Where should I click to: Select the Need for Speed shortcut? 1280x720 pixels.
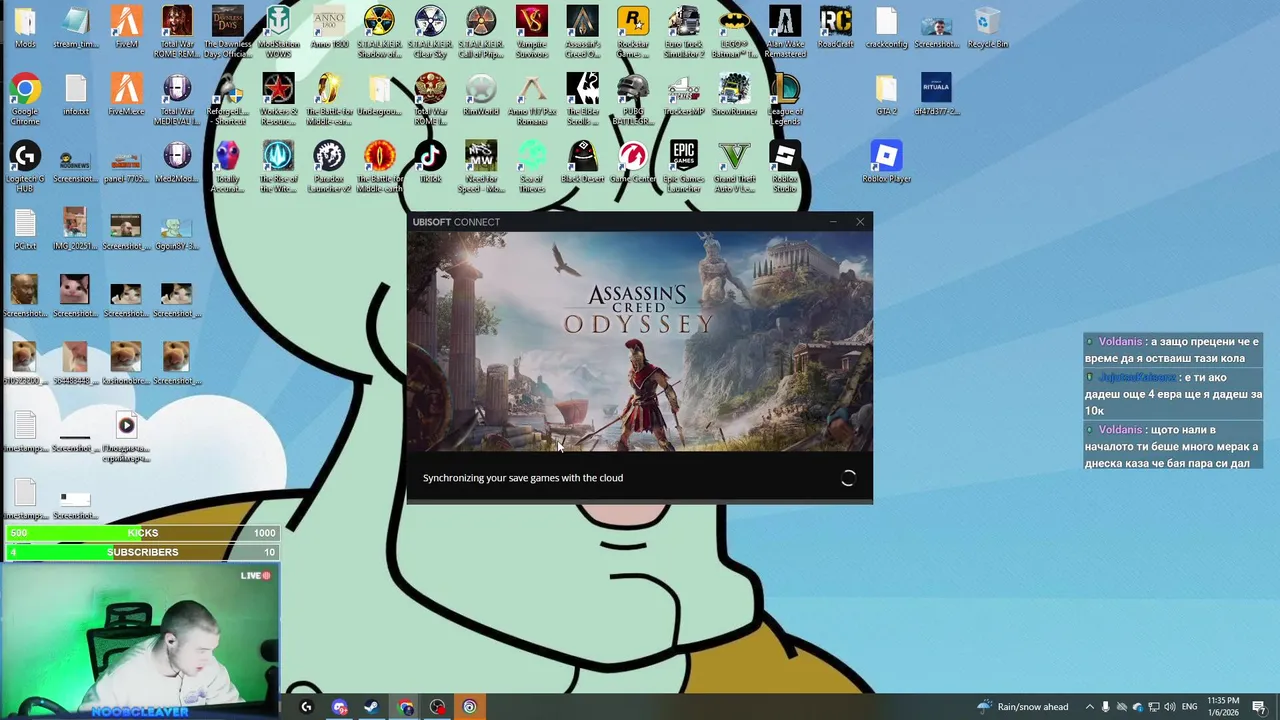(x=481, y=167)
